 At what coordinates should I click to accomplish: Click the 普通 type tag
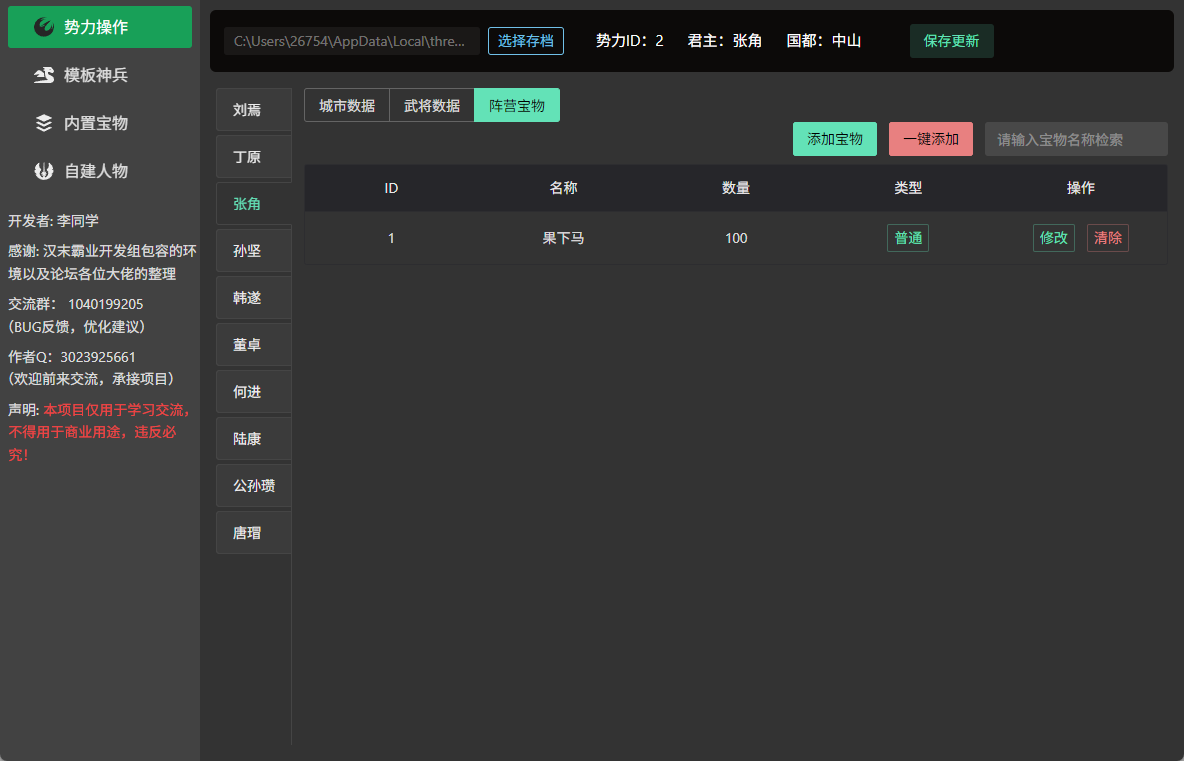908,238
